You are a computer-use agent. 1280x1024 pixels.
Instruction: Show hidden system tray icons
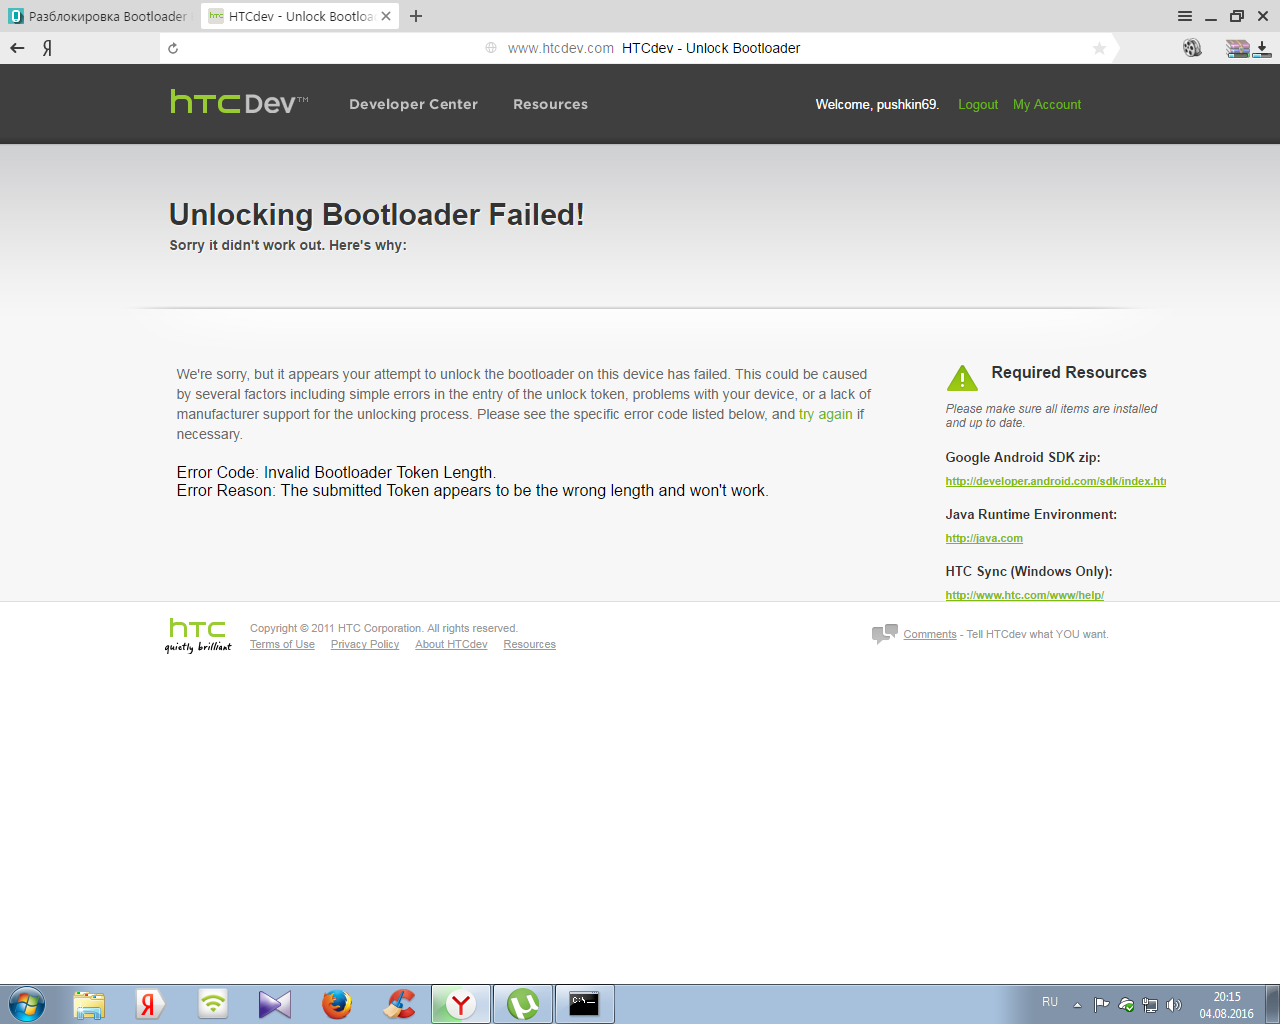[x=1077, y=1004]
